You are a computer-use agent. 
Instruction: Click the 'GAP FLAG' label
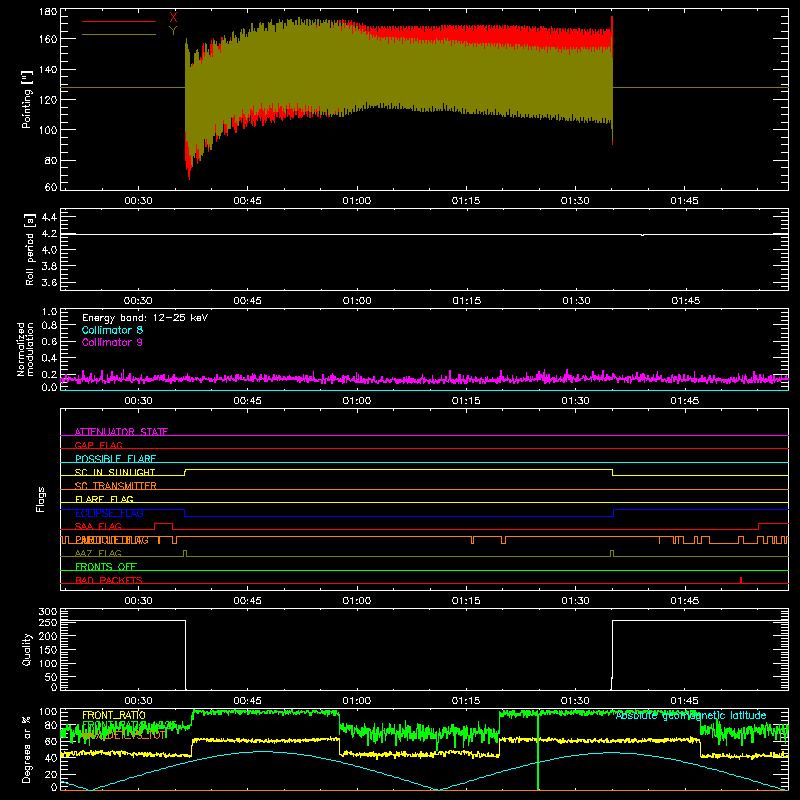click(98, 445)
